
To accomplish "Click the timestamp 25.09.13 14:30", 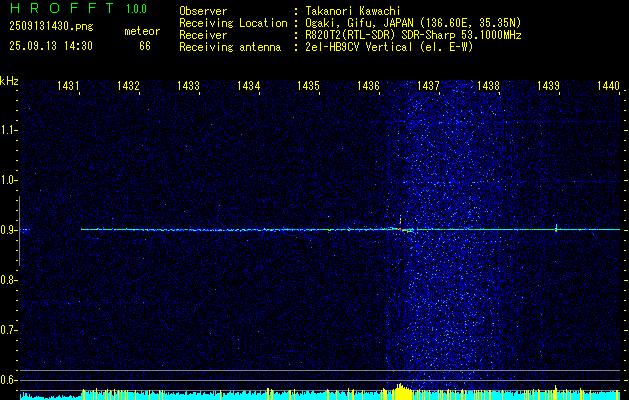I will [51, 46].
